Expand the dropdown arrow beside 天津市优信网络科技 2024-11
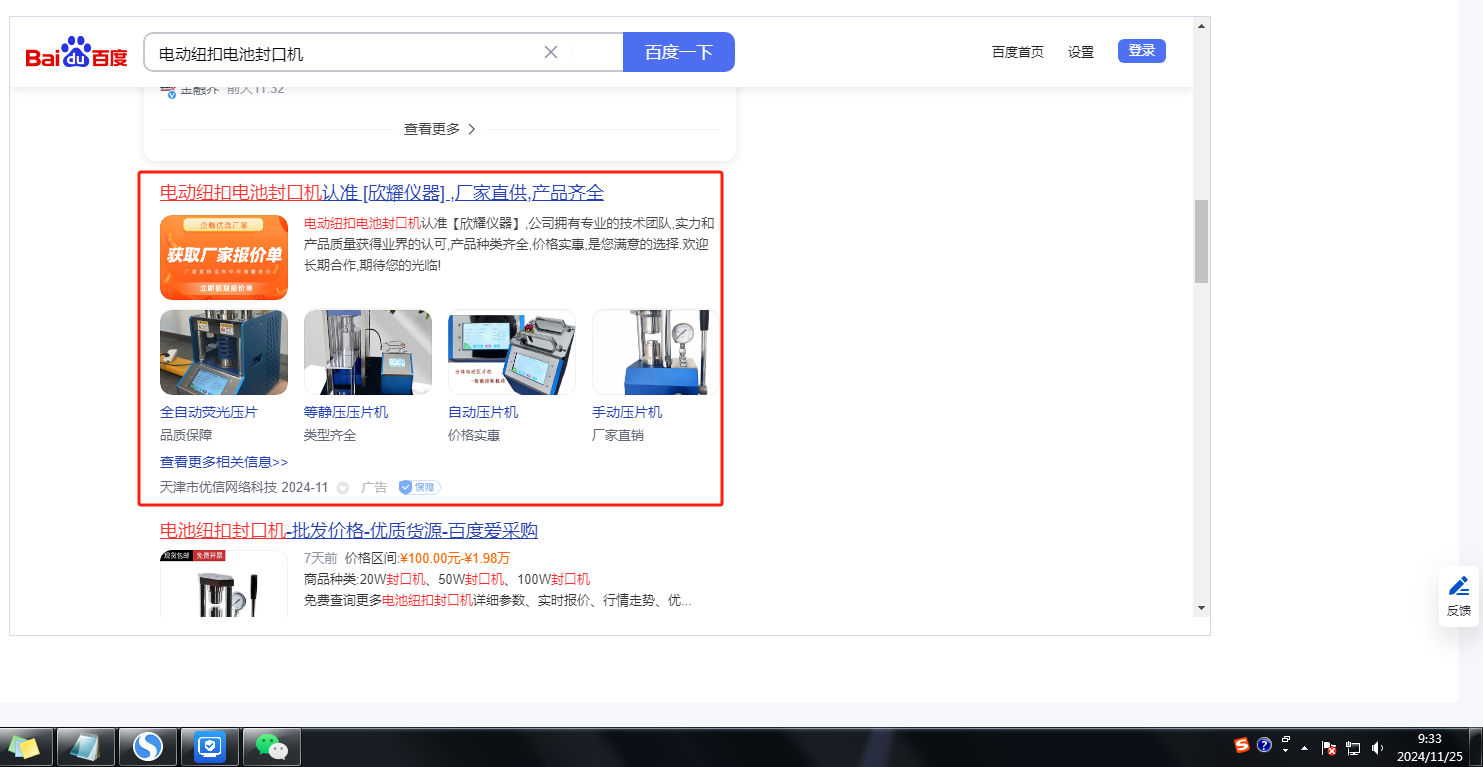The height and width of the screenshot is (767, 1483). [342, 488]
